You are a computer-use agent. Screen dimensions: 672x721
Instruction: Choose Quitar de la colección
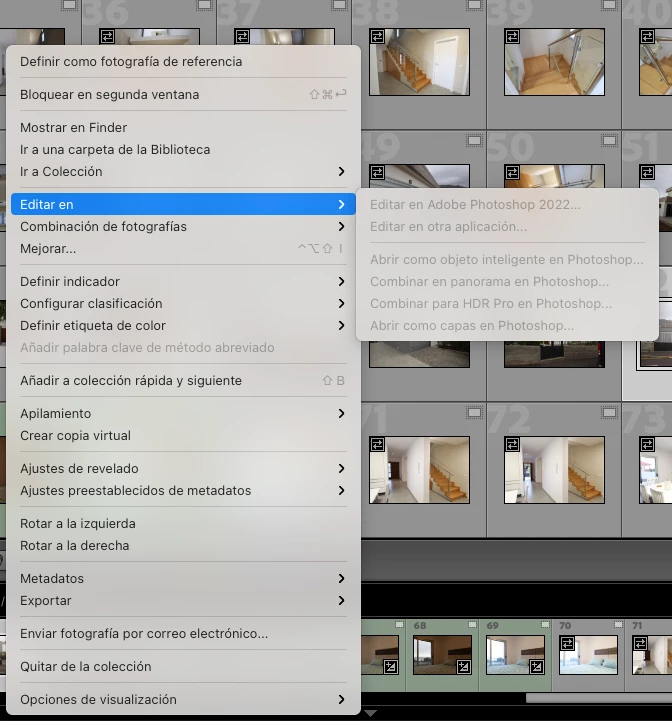(x=183, y=667)
